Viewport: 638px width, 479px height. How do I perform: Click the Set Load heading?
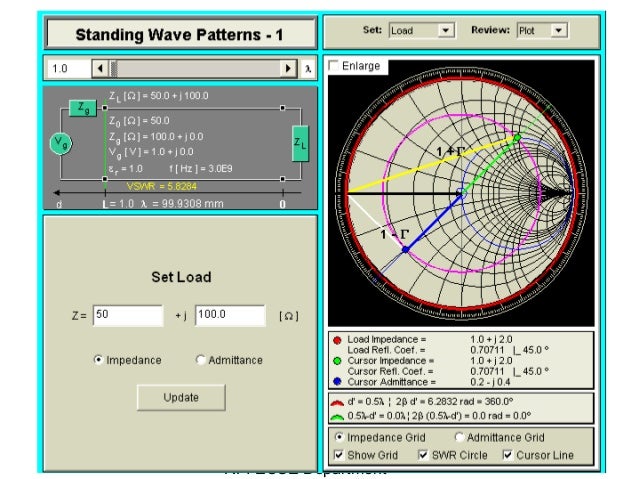coord(181,277)
